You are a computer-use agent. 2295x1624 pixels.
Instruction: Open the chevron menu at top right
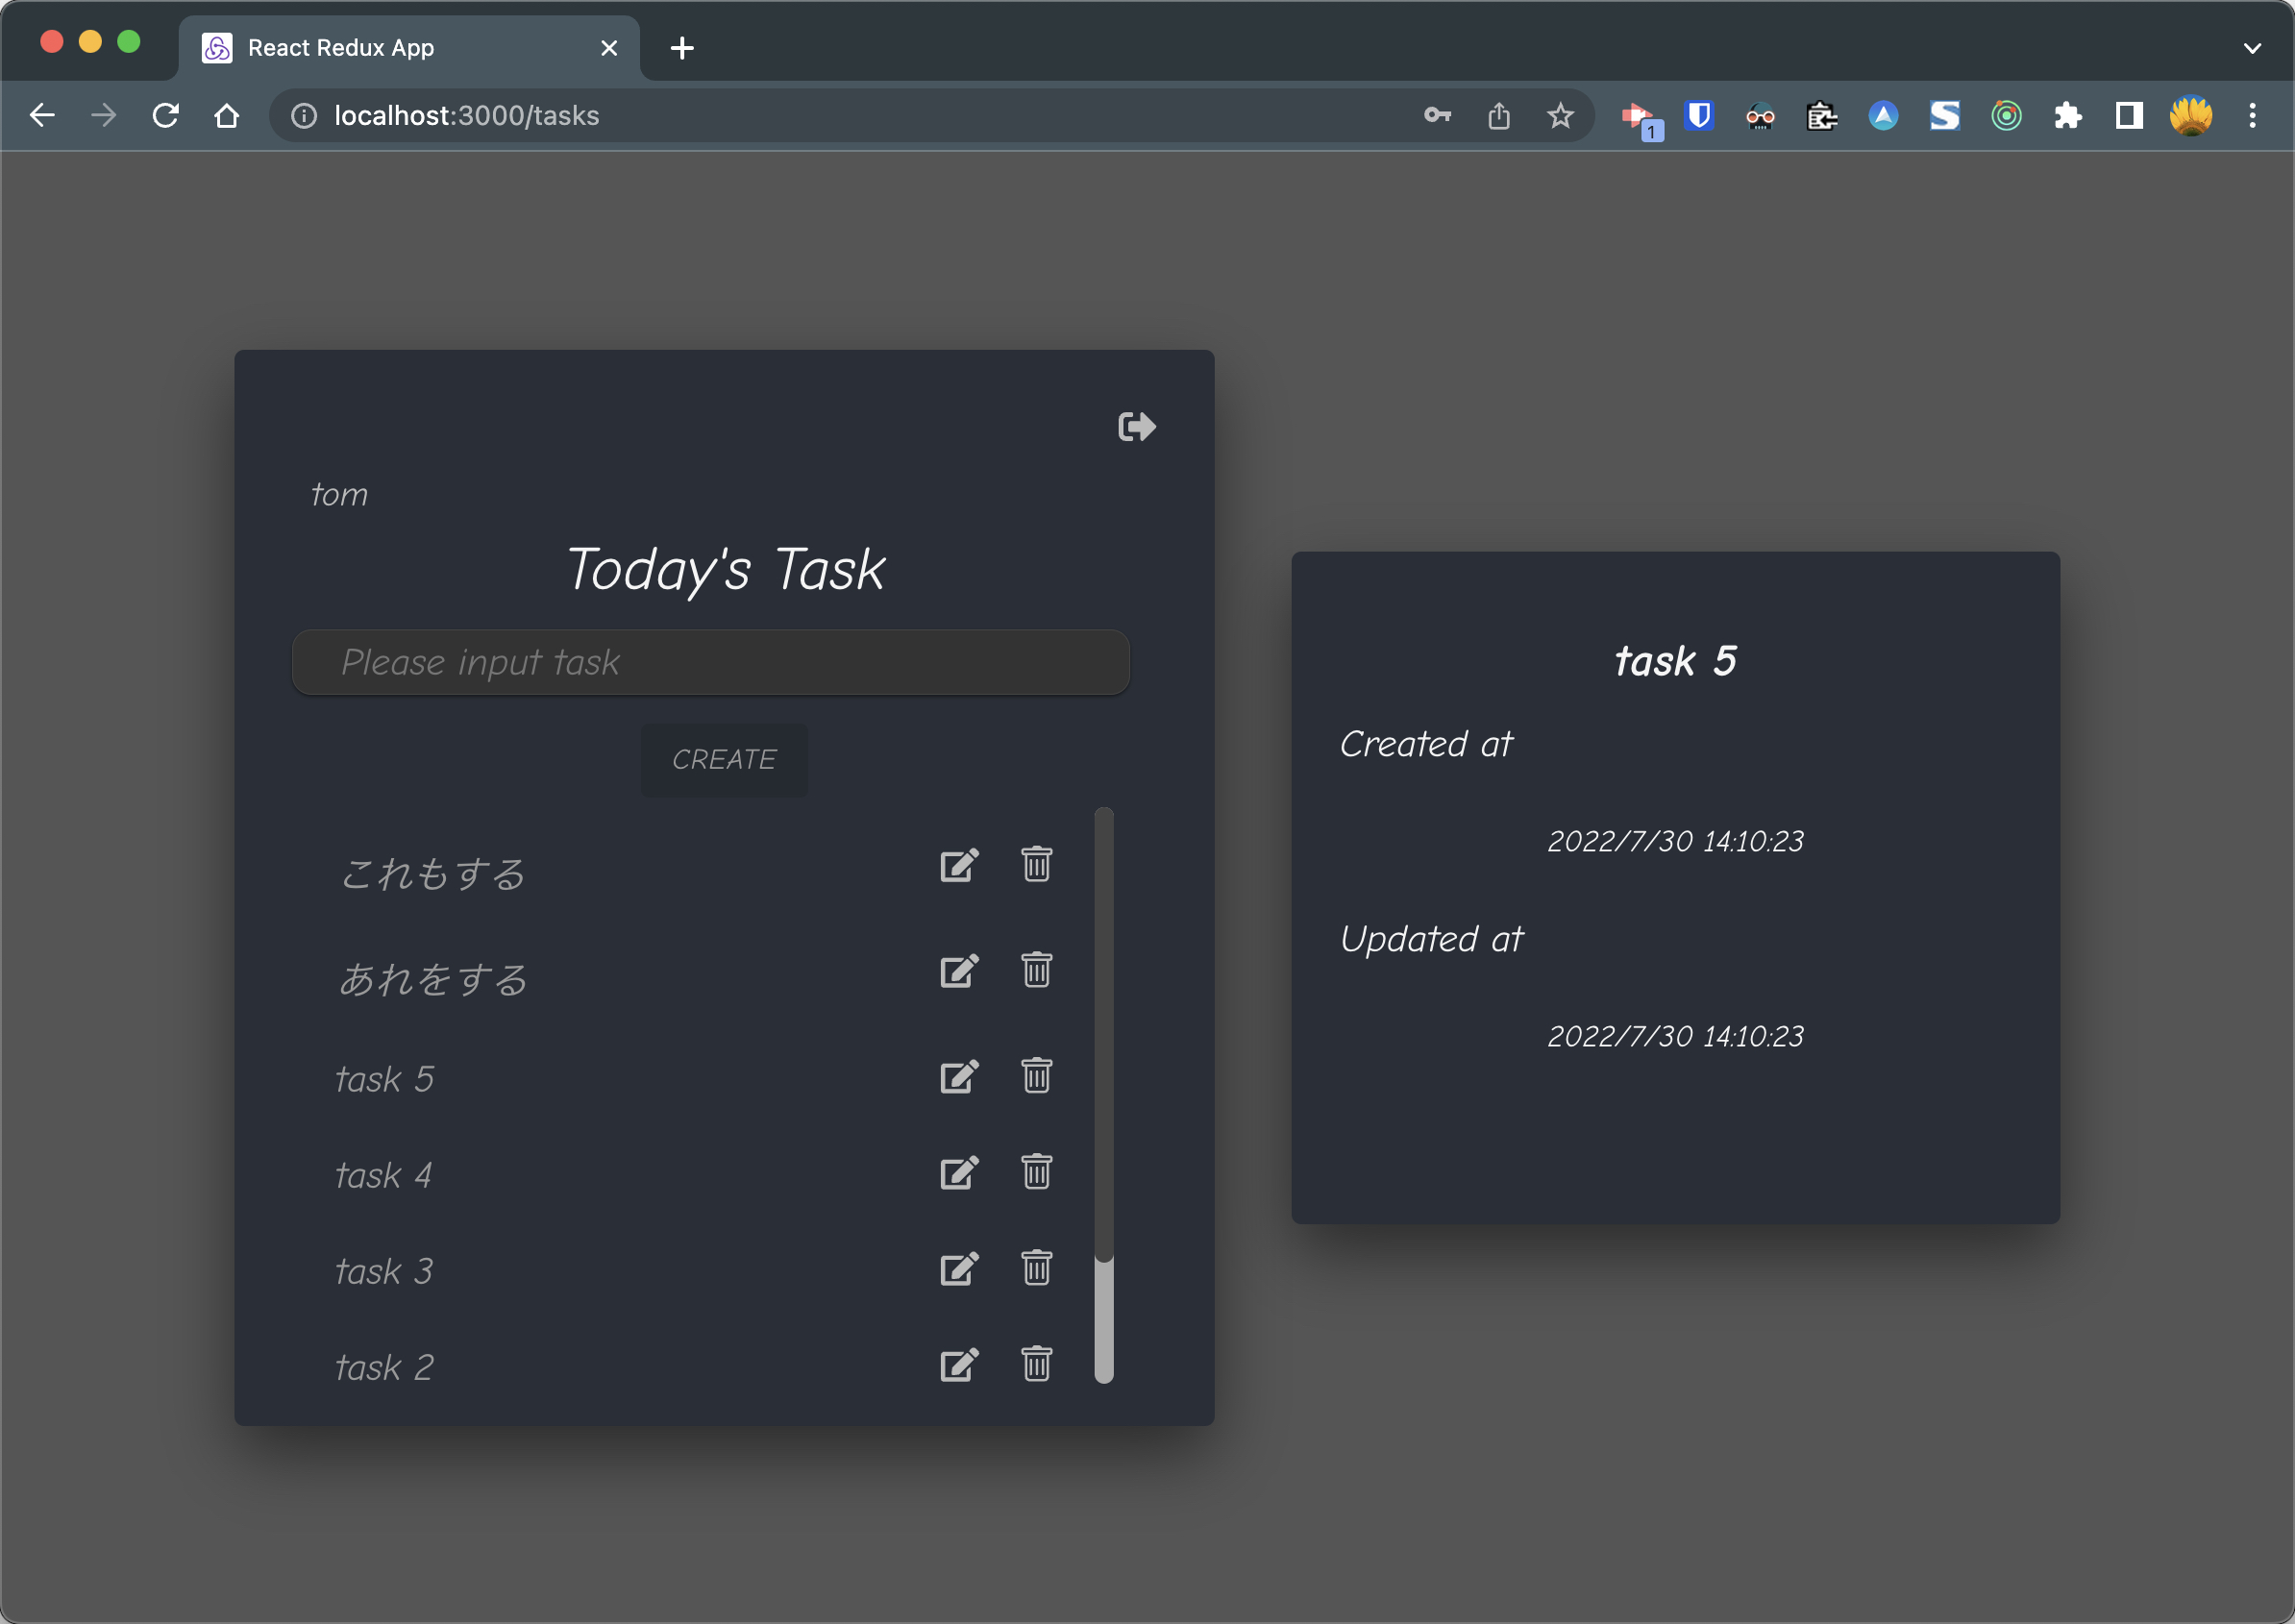pyautogui.click(x=2251, y=47)
